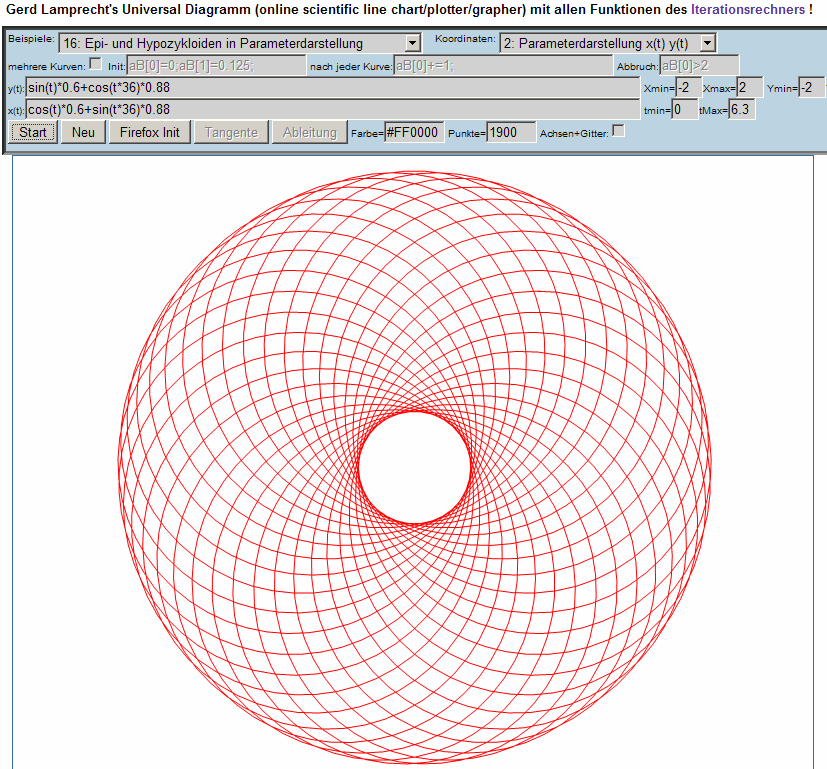The height and width of the screenshot is (769, 827).
Task: Enable the mehrere Kurven checkbox
Action: point(95,64)
